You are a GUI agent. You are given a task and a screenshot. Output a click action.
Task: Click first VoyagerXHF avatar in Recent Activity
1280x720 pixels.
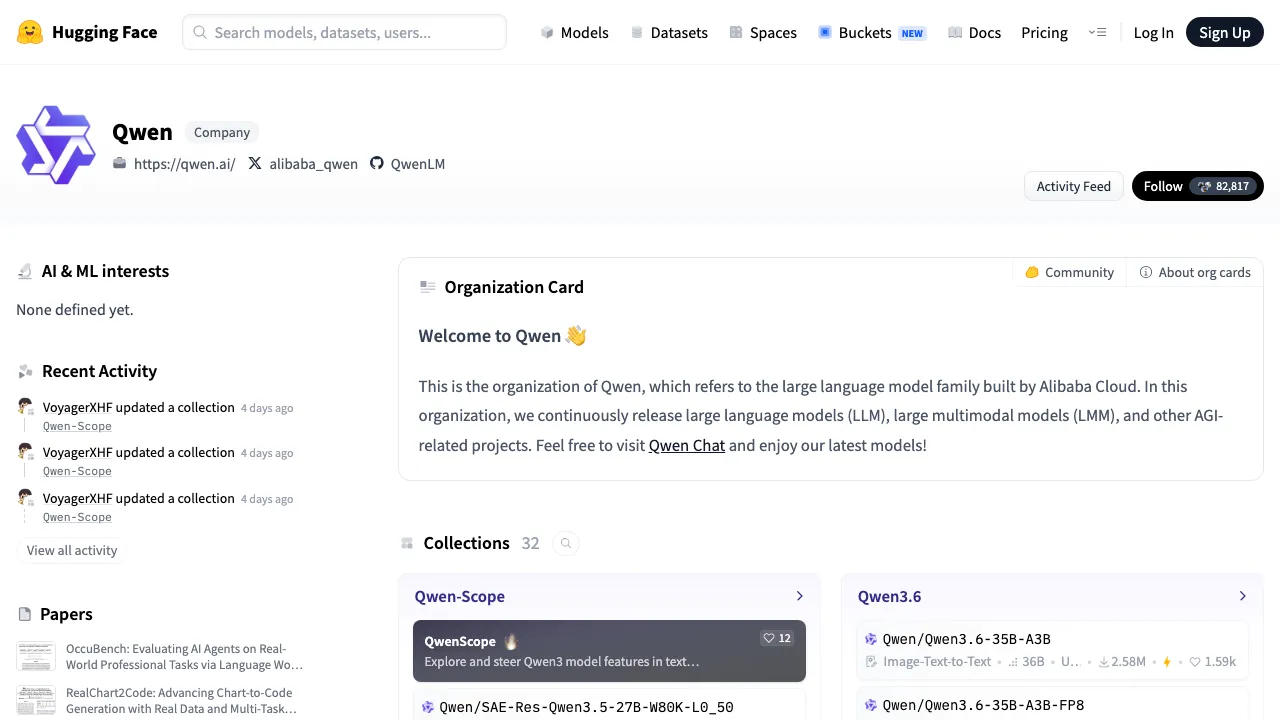coord(26,407)
